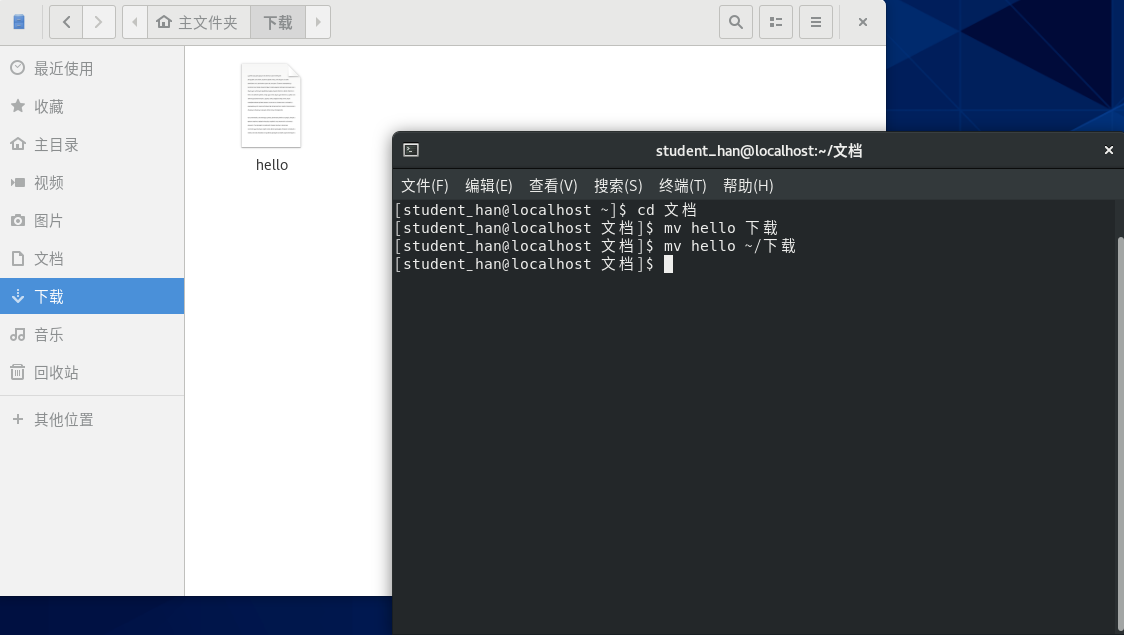Close the file manager window
The height and width of the screenshot is (635, 1124).
863,22
